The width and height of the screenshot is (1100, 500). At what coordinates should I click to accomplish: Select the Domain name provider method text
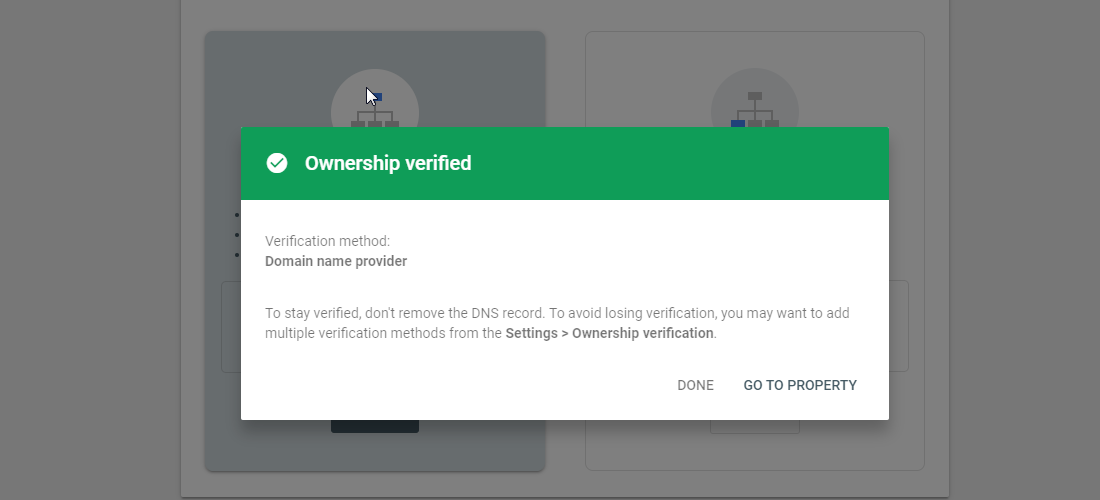(x=336, y=262)
